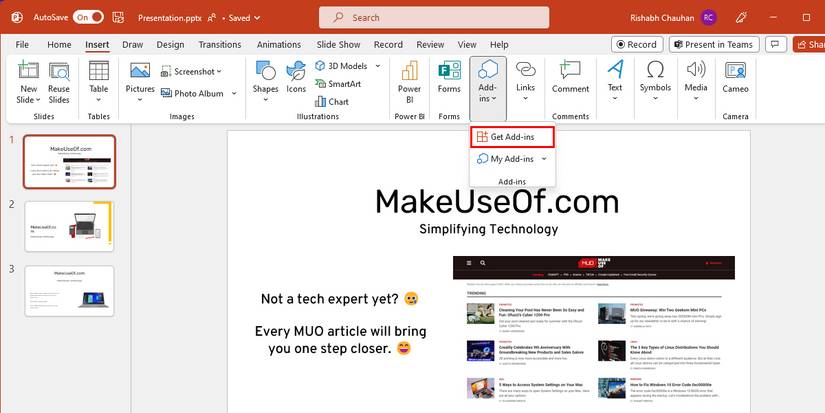Click the MUO website screenshot image
Viewport: 825px width, 413px height.
point(593,330)
